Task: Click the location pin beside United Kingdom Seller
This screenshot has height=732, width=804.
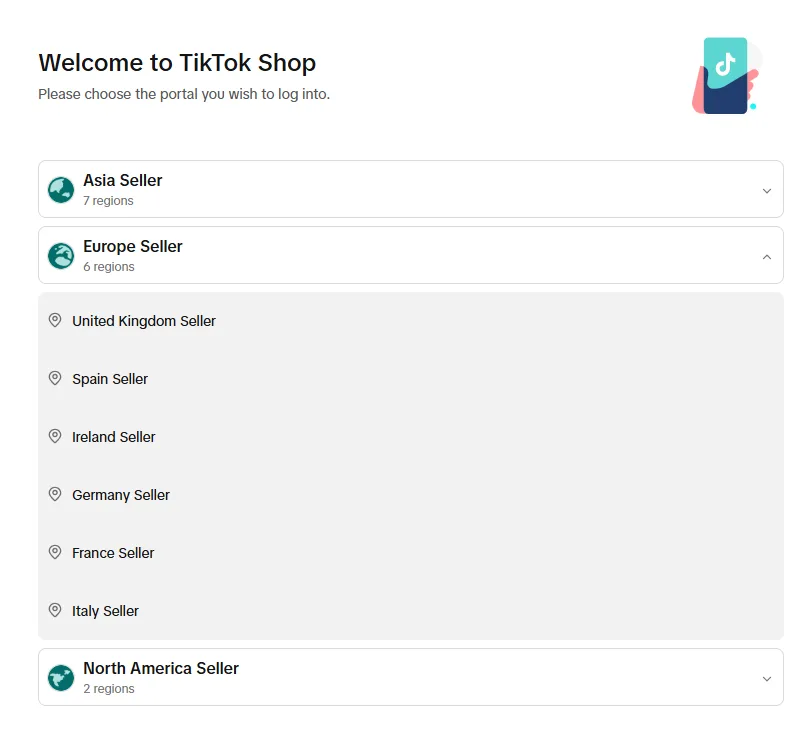Action: 55,321
